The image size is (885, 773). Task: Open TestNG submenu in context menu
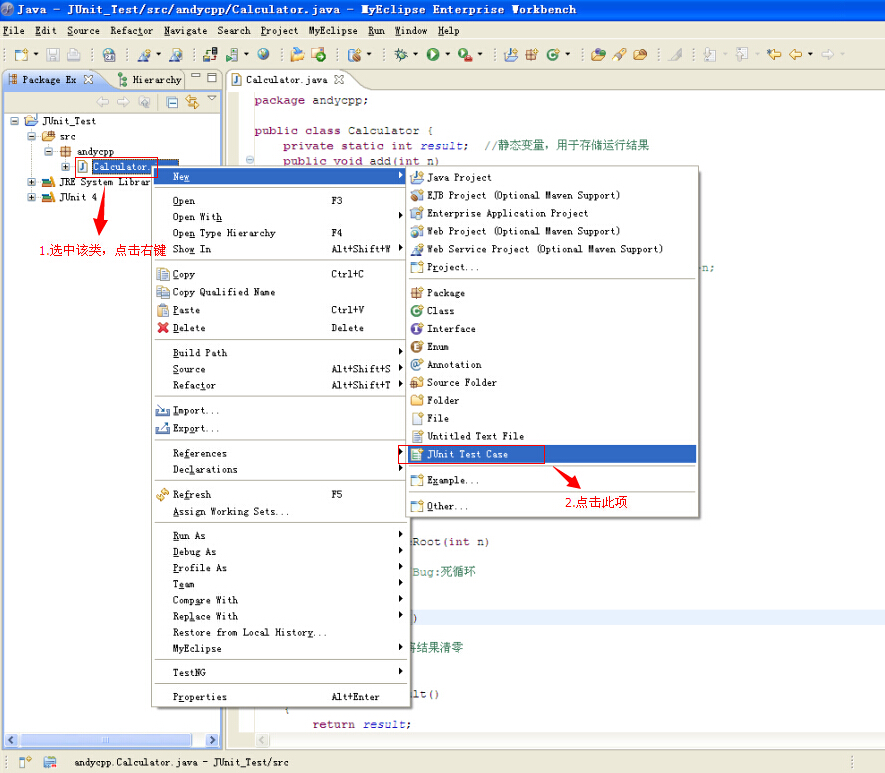pyautogui.click(x=279, y=672)
